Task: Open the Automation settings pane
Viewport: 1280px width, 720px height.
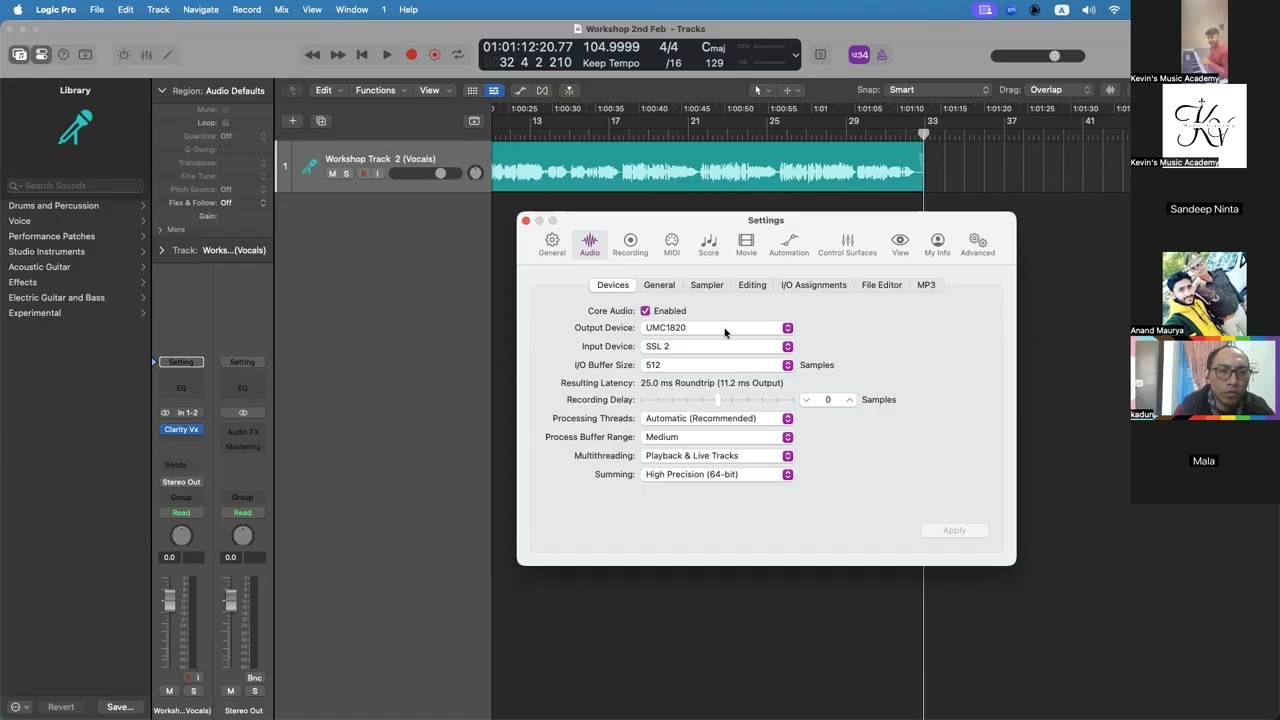Action: point(789,244)
